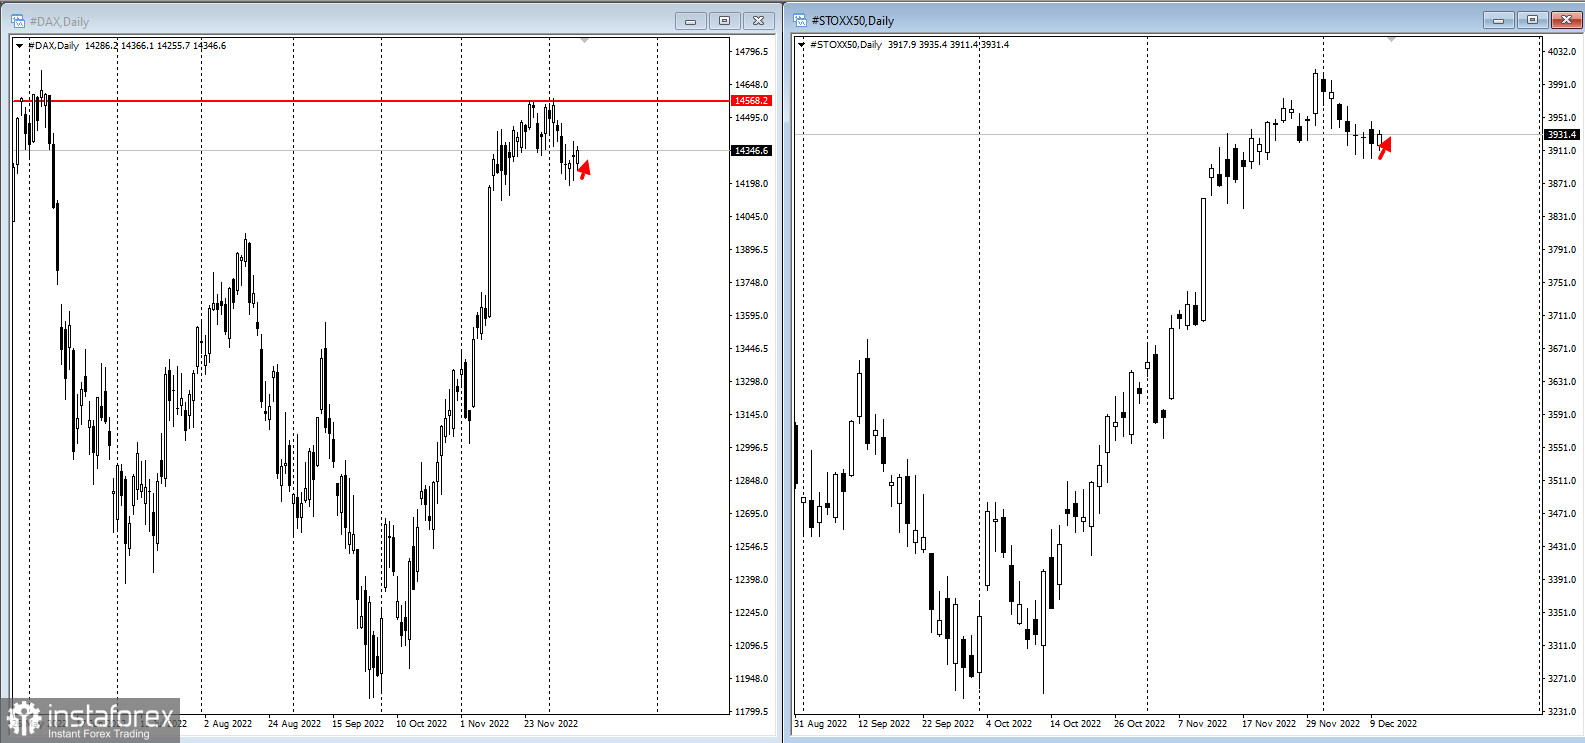Click the 10 Oct 2022 date label

[x=421, y=724]
